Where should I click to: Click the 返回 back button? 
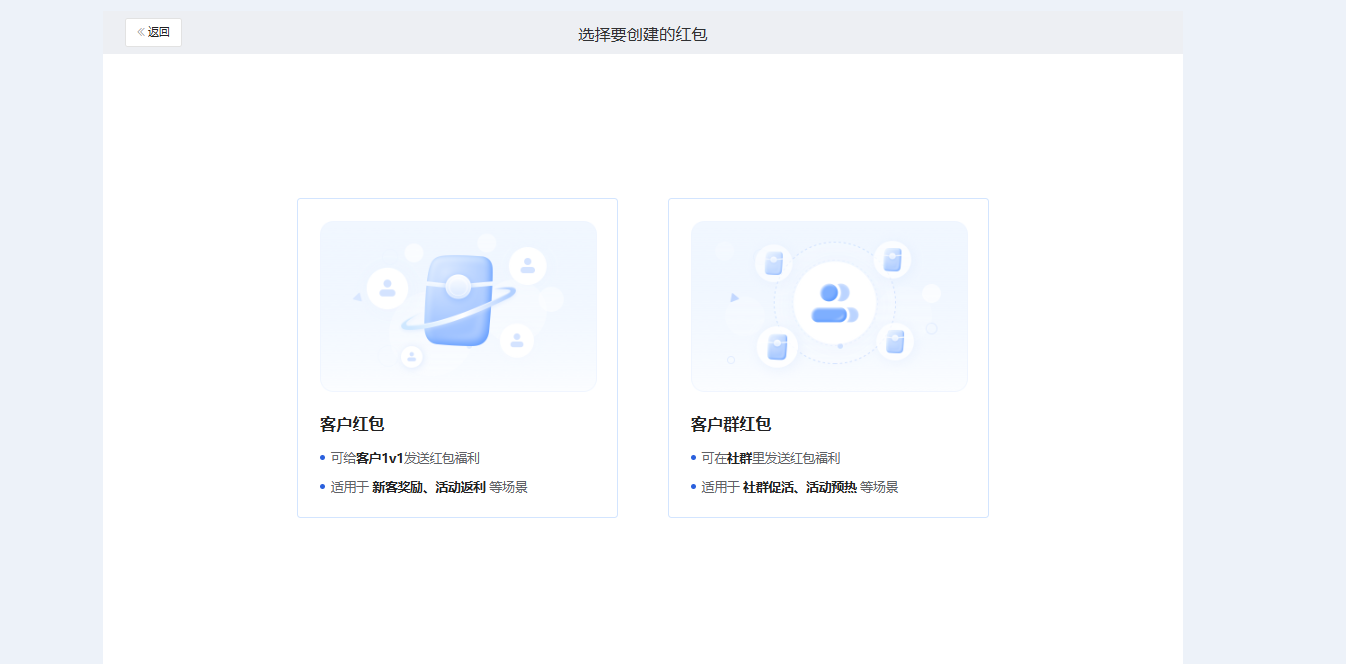coord(153,32)
